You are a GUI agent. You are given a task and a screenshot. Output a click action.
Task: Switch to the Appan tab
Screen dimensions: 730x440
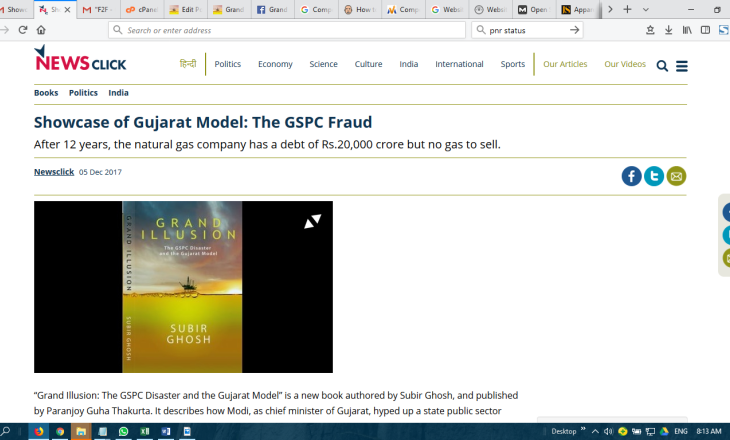577,9
